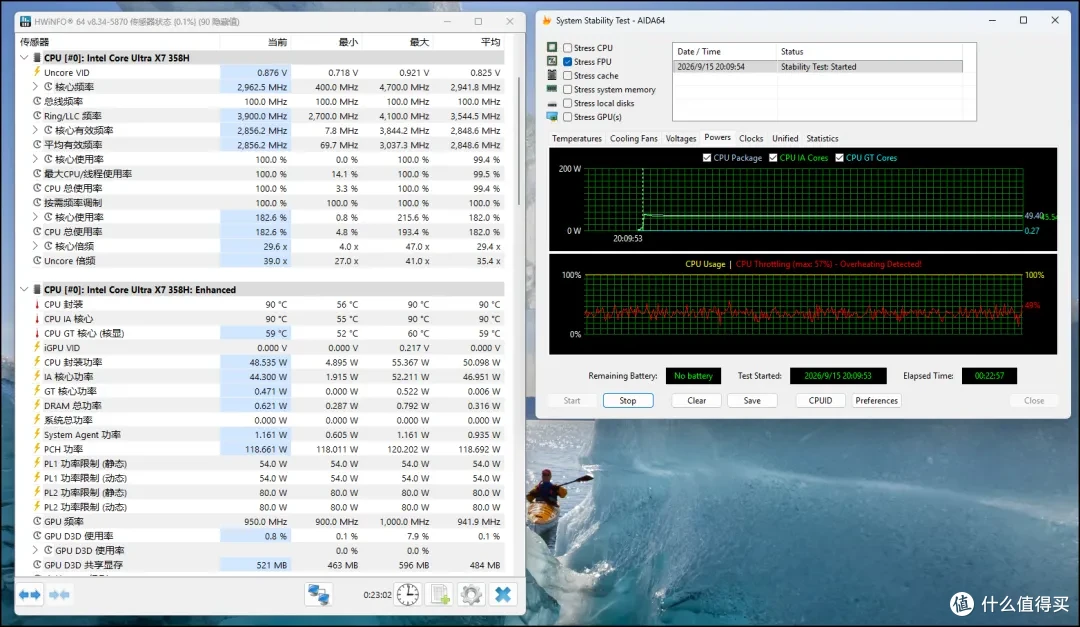Uncheck the Stress FPU checkbox
1080x627 pixels.
pyautogui.click(x=568, y=61)
